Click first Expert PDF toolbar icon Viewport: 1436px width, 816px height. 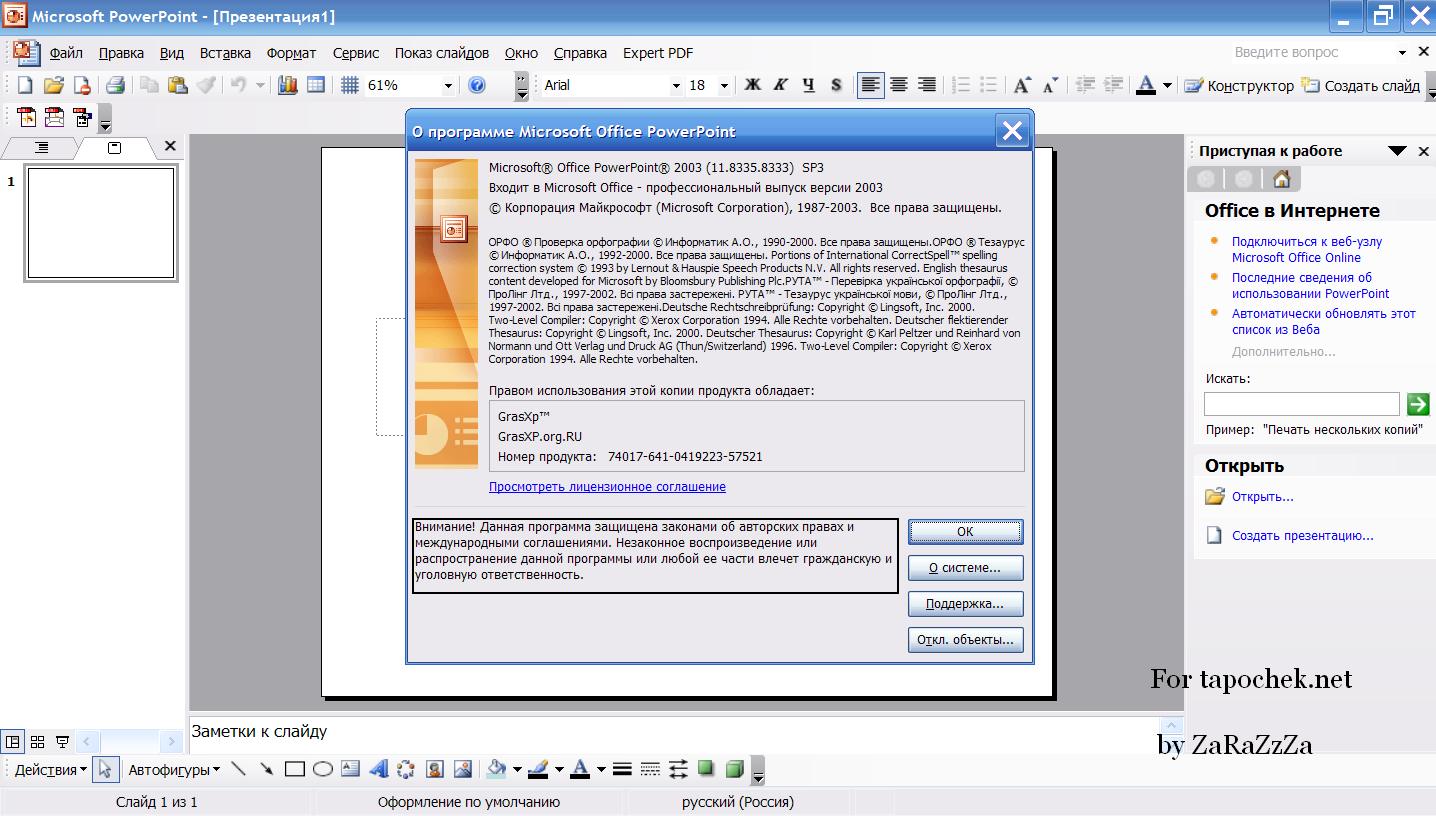coord(26,117)
